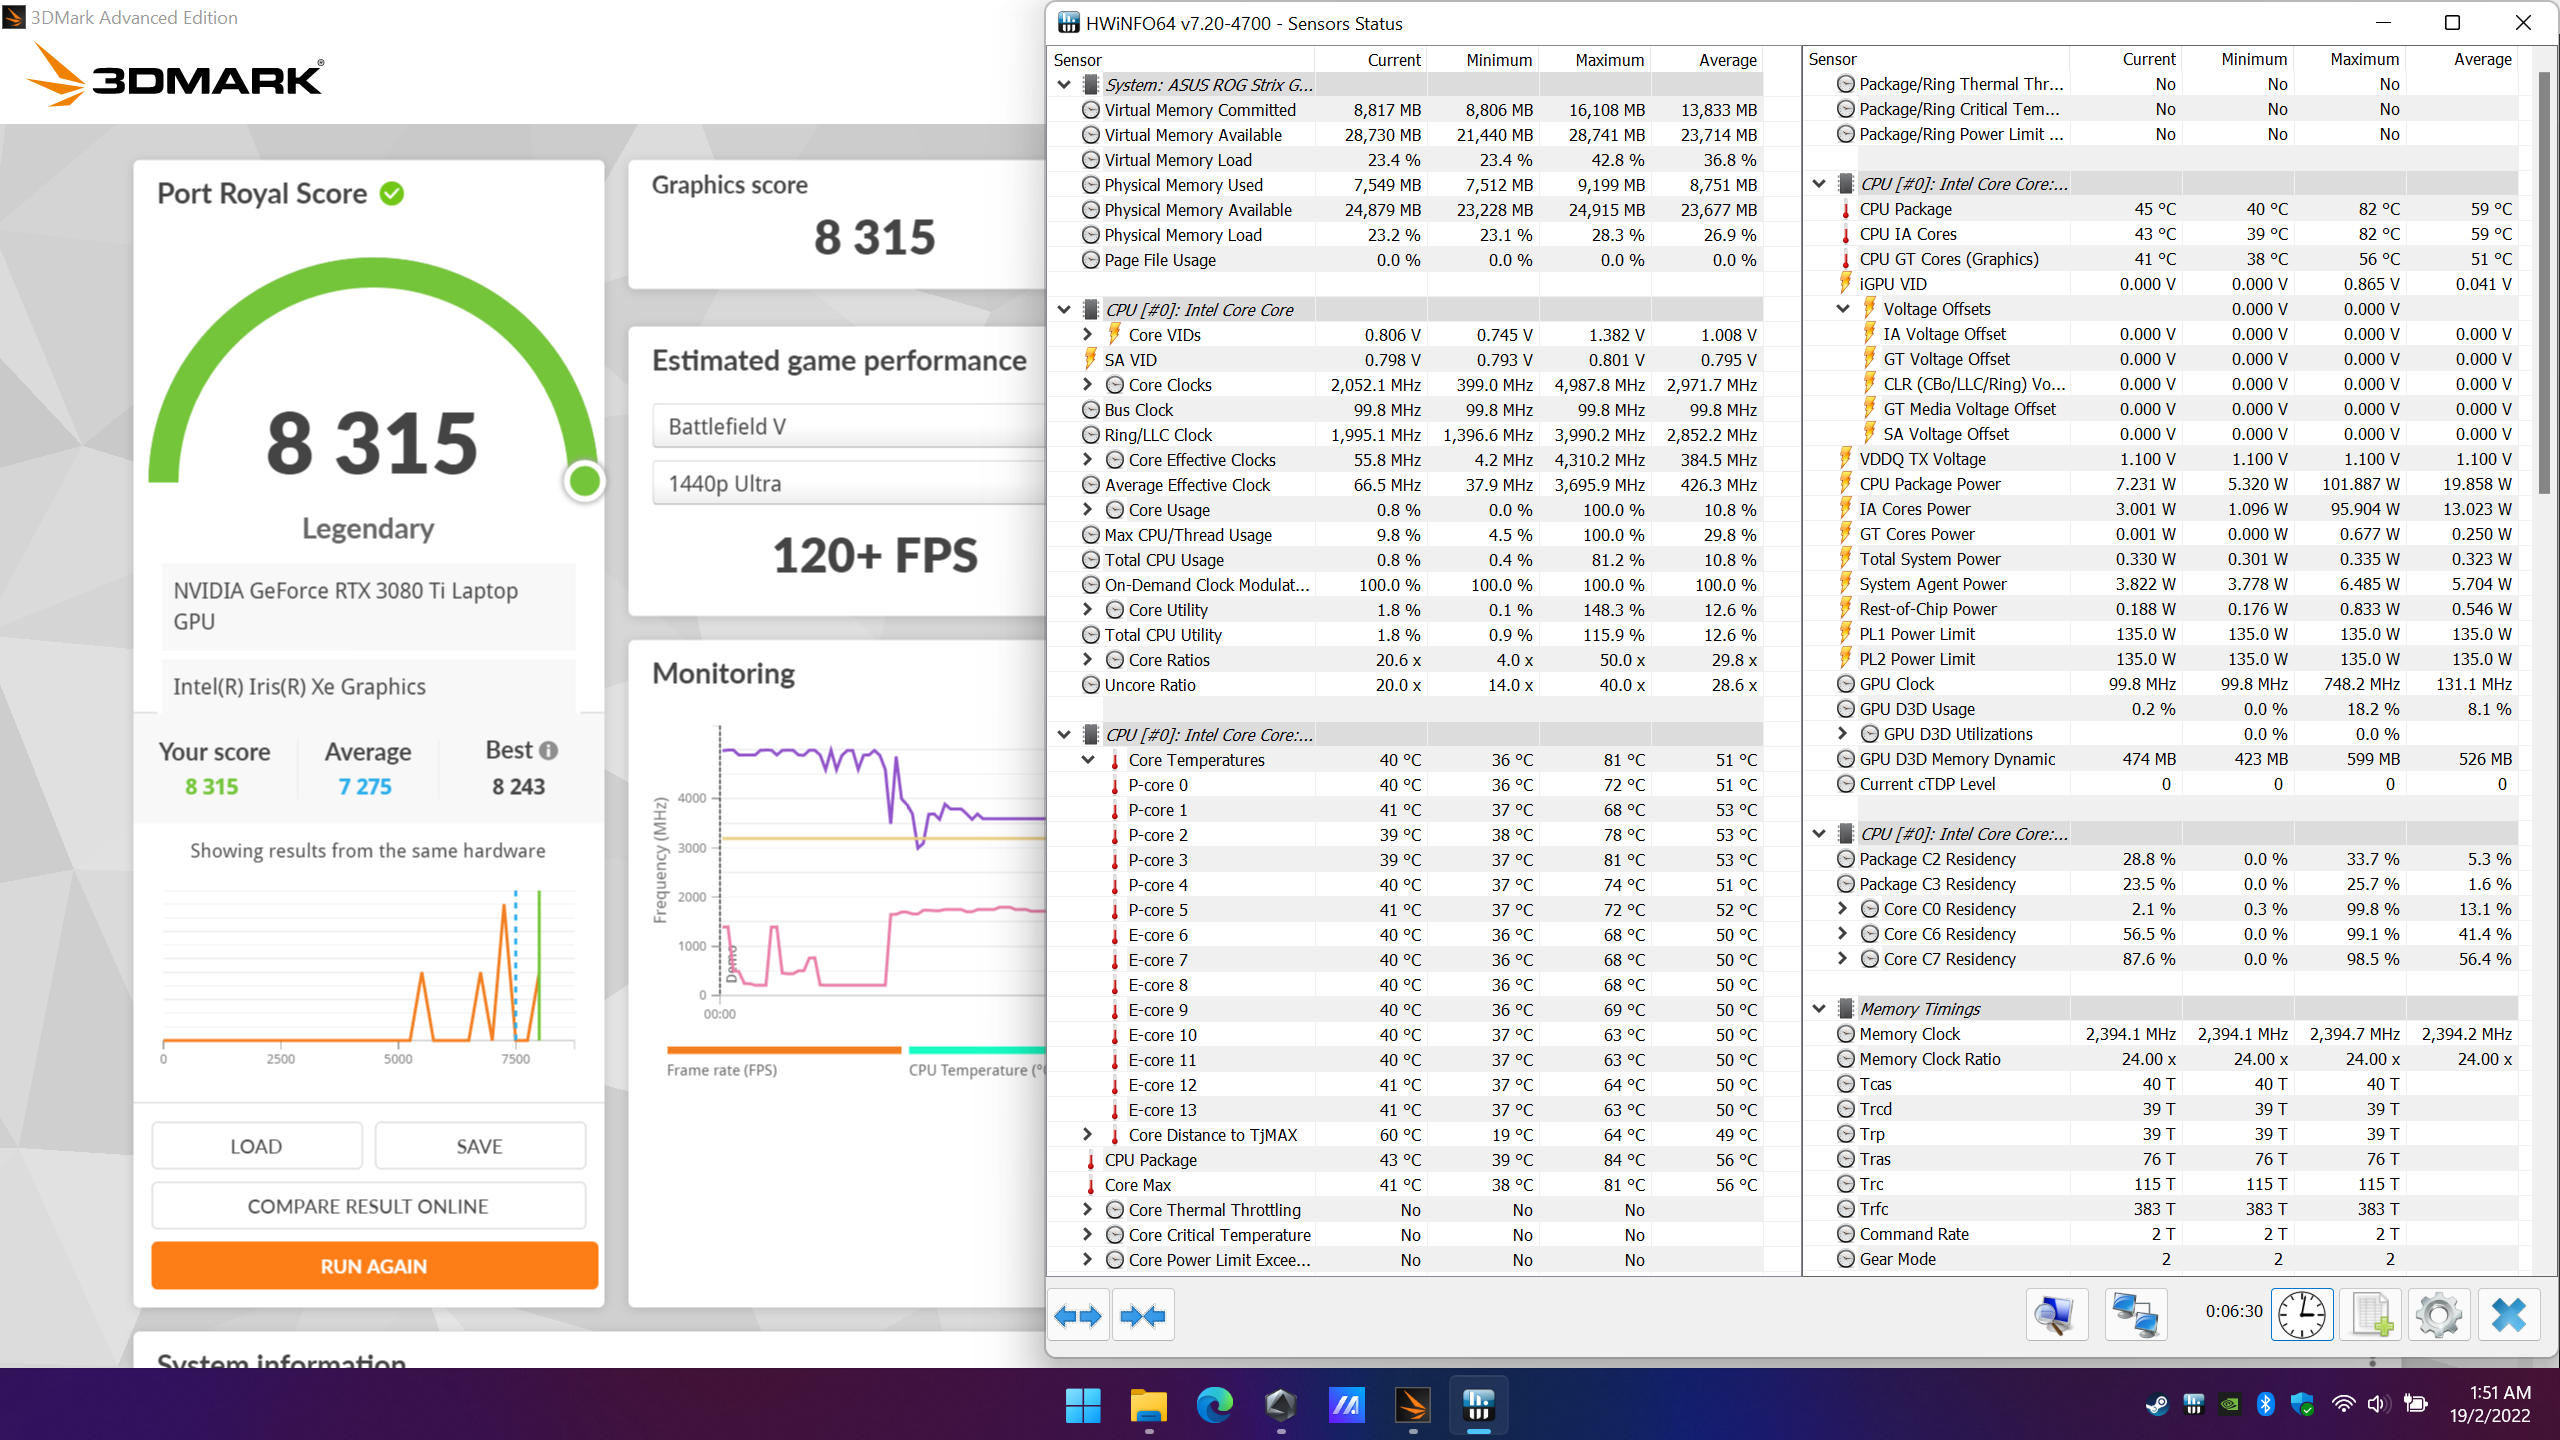Screen dimensions: 2560x1440
Task: Click COMPARE RESULT ONLINE button
Action: click(x=368, y=1206)
